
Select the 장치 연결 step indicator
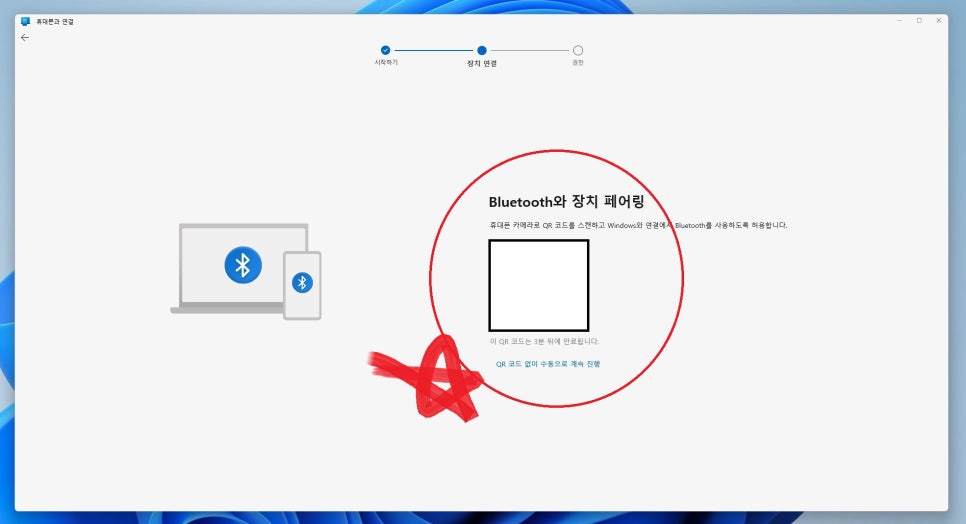point(482,50)
